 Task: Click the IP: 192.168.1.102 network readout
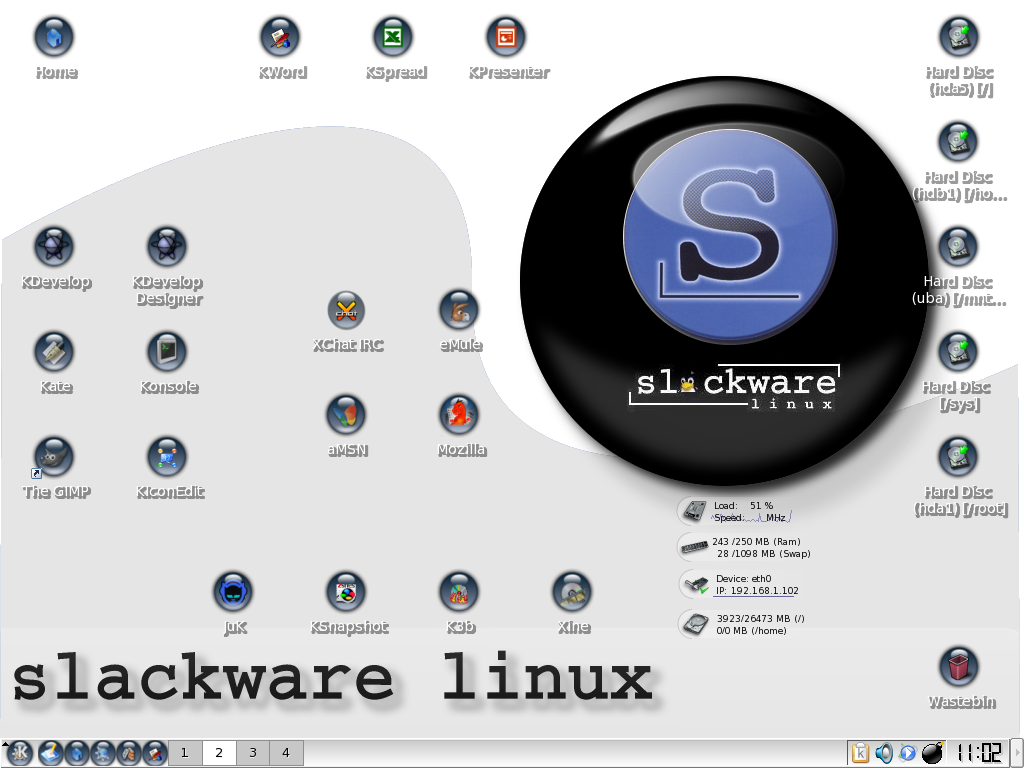point(757,590)
